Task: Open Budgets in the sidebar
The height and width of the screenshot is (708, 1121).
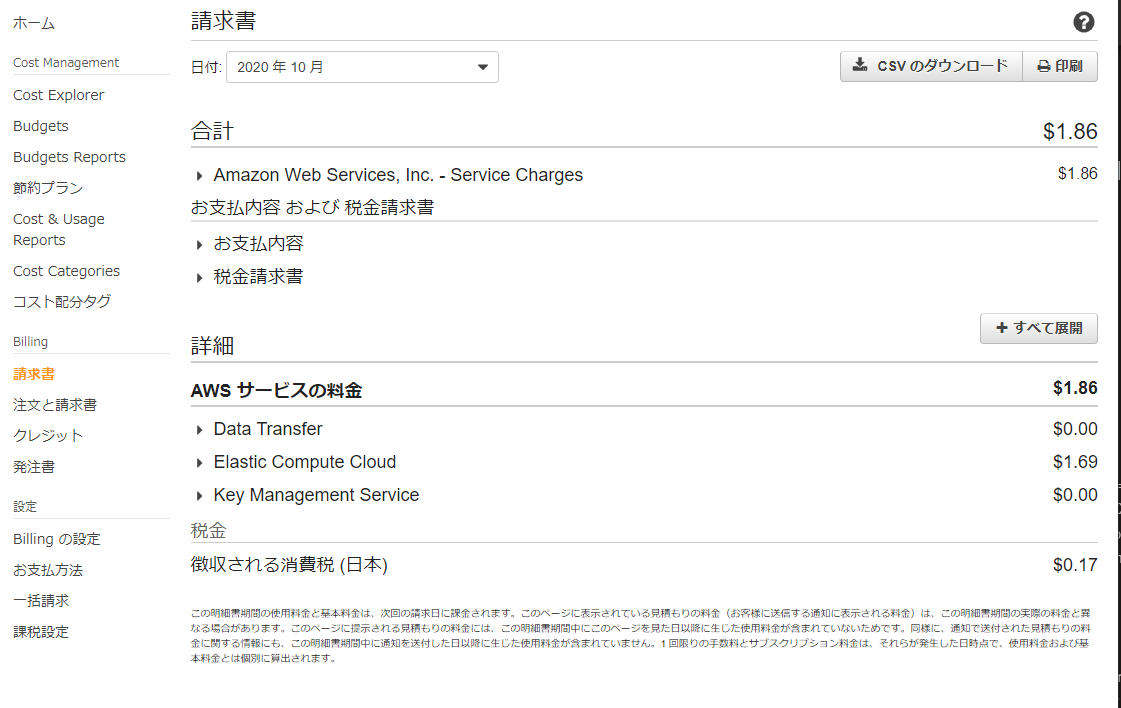Action: [41, 126]
